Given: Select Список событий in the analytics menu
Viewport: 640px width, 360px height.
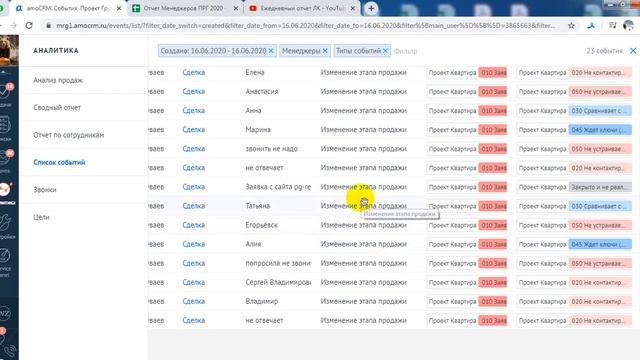Looking at the screenshot, I should pyautogui.click(x=59, y=162).
